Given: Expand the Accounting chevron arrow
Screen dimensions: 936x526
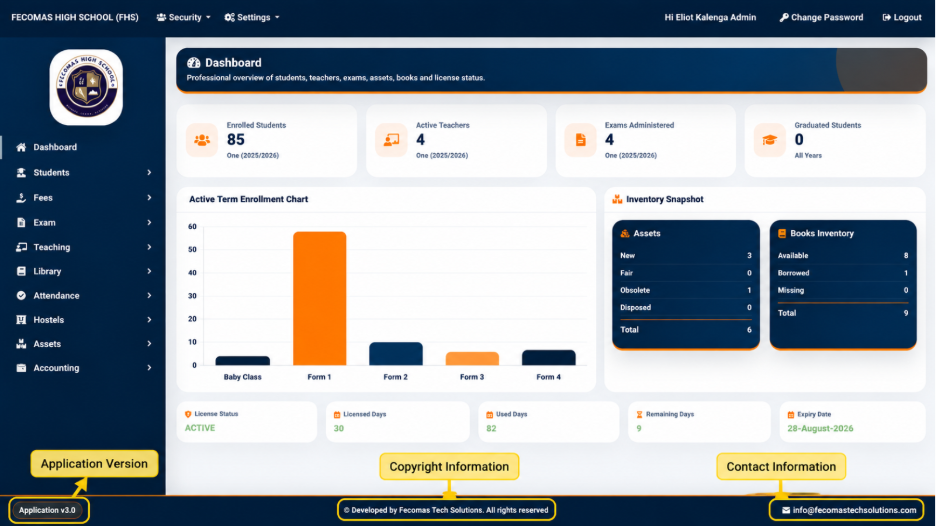Looking at the screenshot, I should (x=149, y=368).
